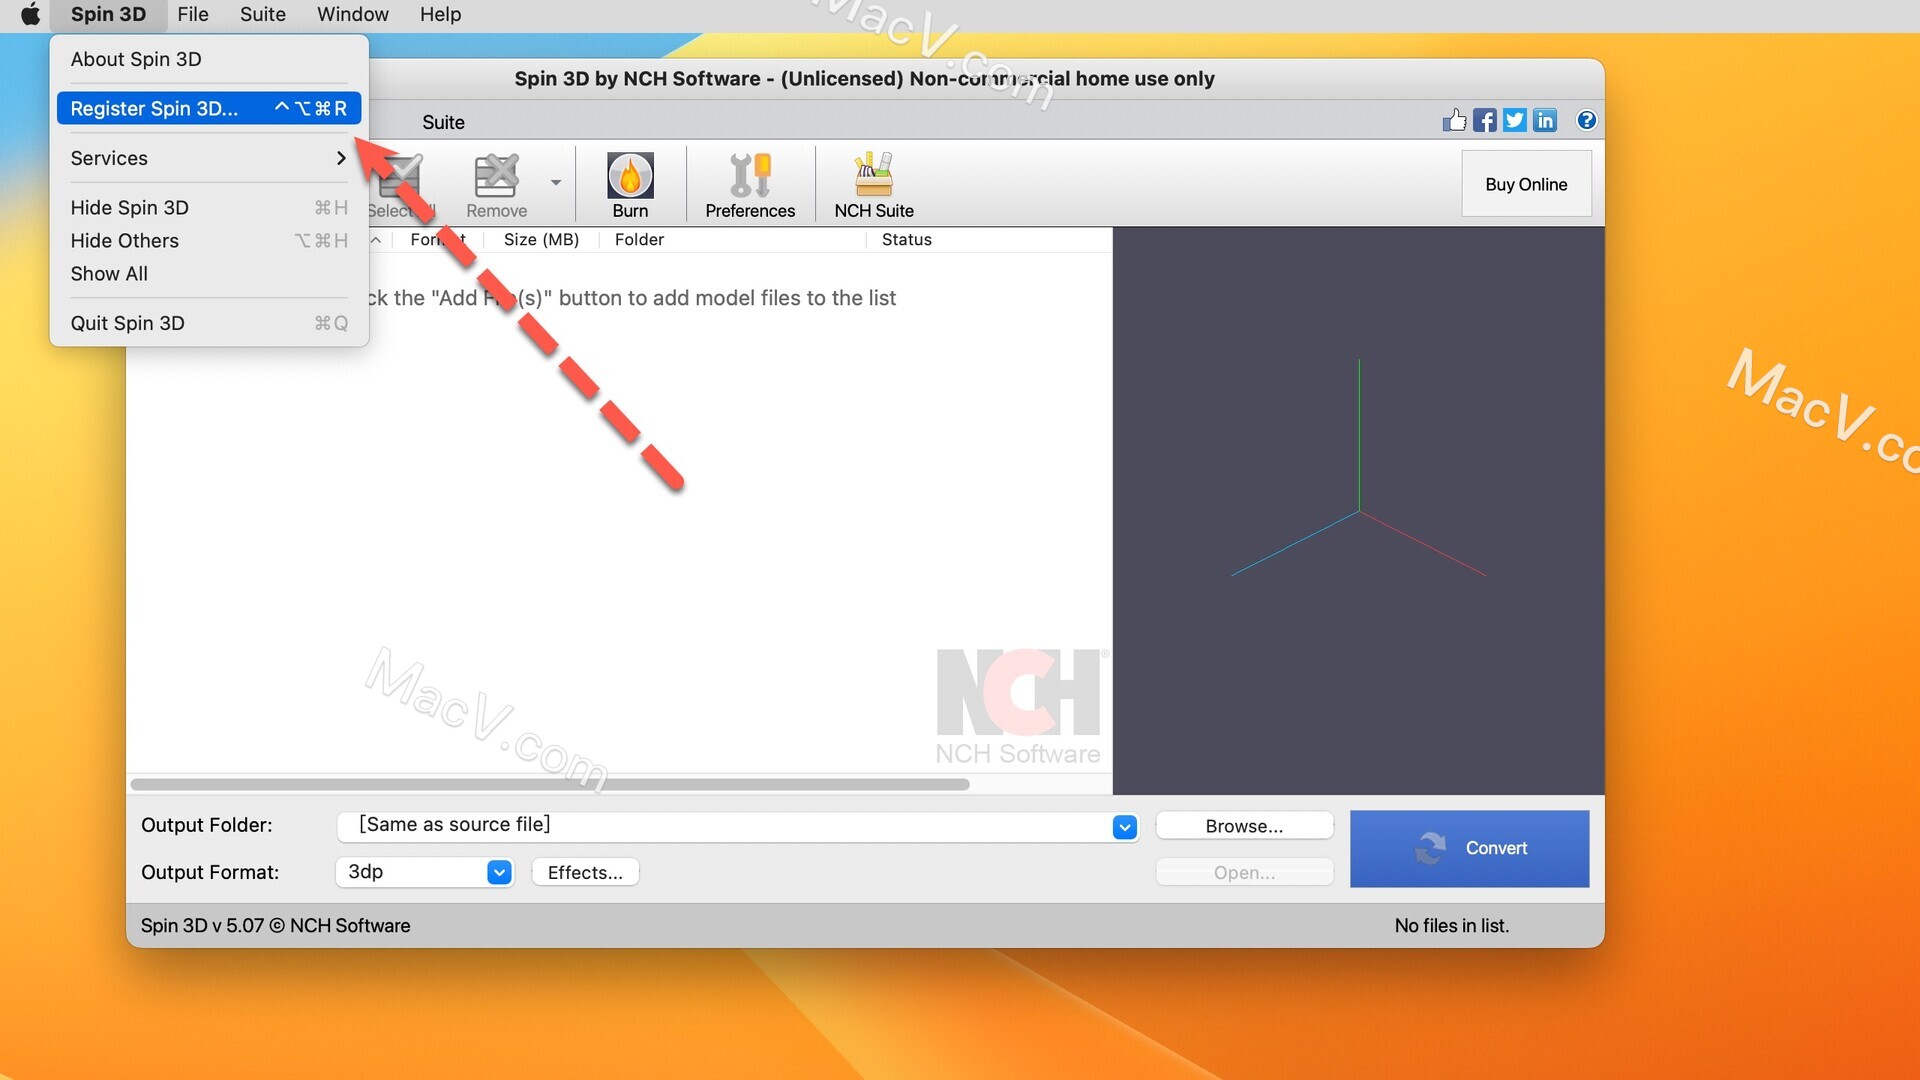Share on Twitter icon
The image size is (1920, 1080).
[1515, 120]
